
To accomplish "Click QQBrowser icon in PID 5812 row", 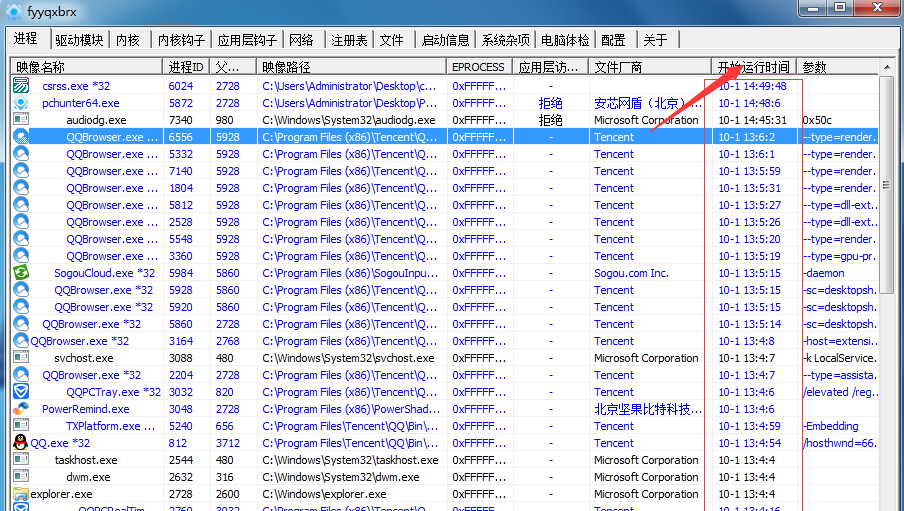I will (21, 205).
